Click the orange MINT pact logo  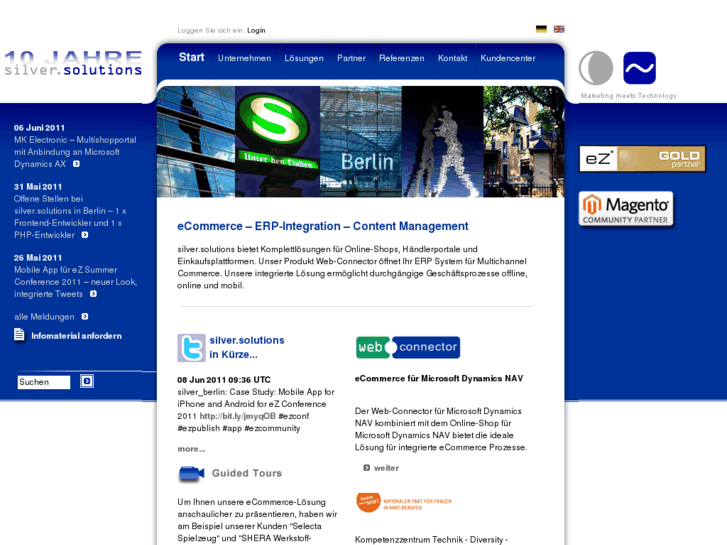(403, 503)
